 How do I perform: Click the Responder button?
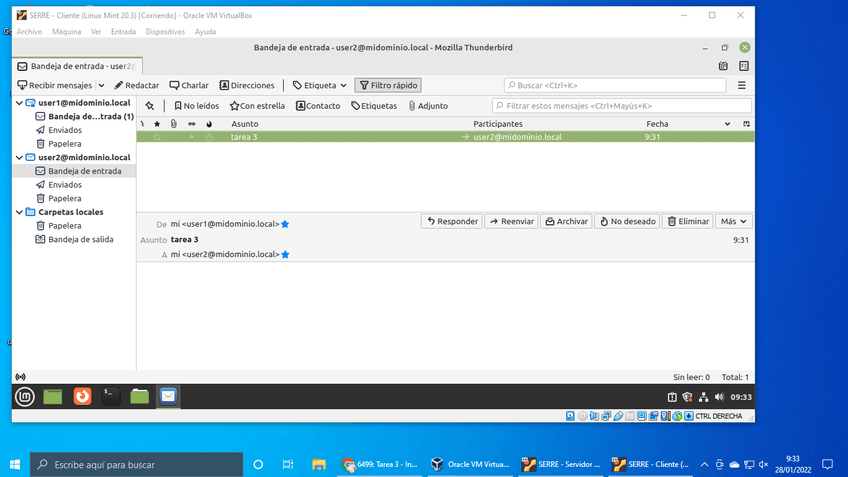pyautogui.click(x=452, y=221)
